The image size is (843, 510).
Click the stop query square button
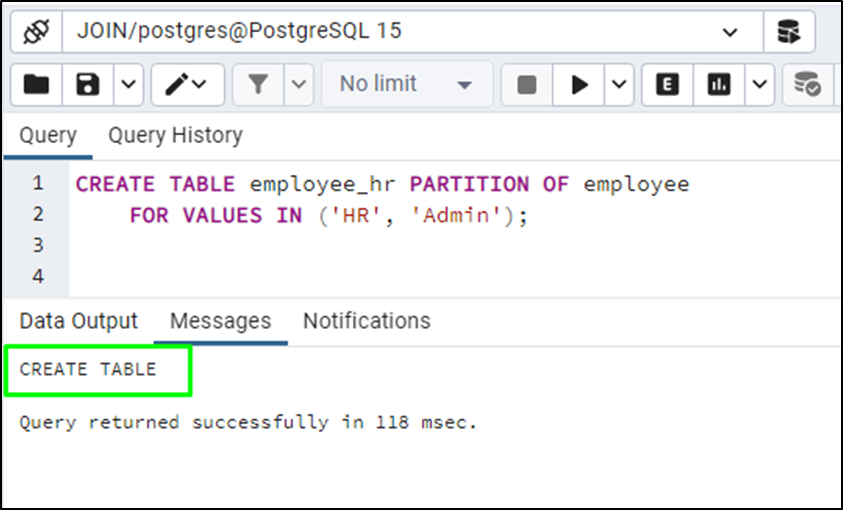pyautogui.click(x=527, y=84)
